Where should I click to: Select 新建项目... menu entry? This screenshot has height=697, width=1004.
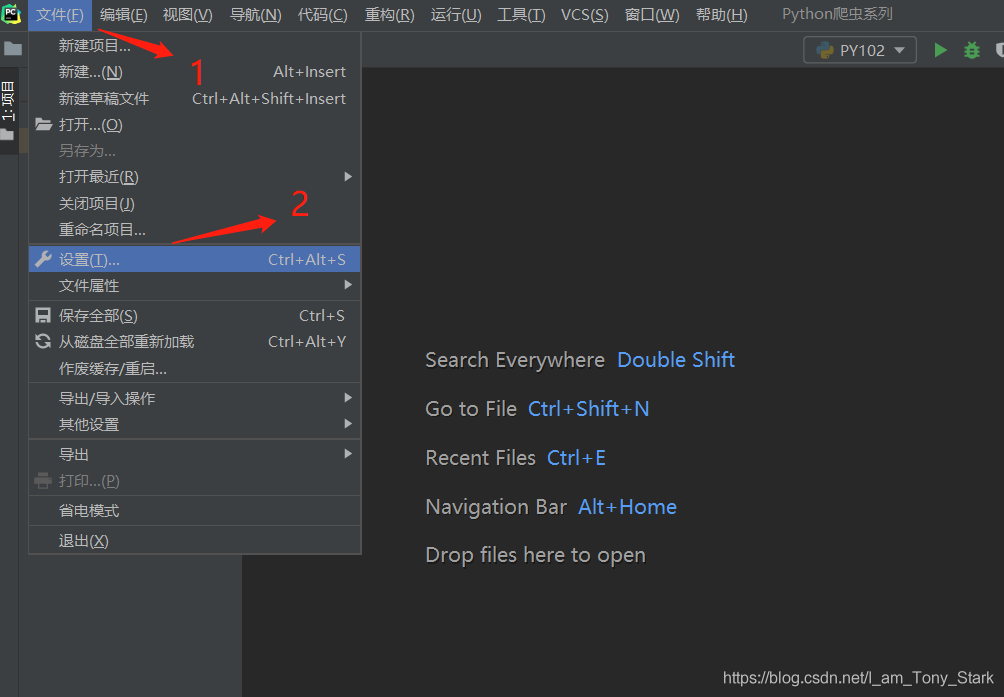click(x=195, y=45)
